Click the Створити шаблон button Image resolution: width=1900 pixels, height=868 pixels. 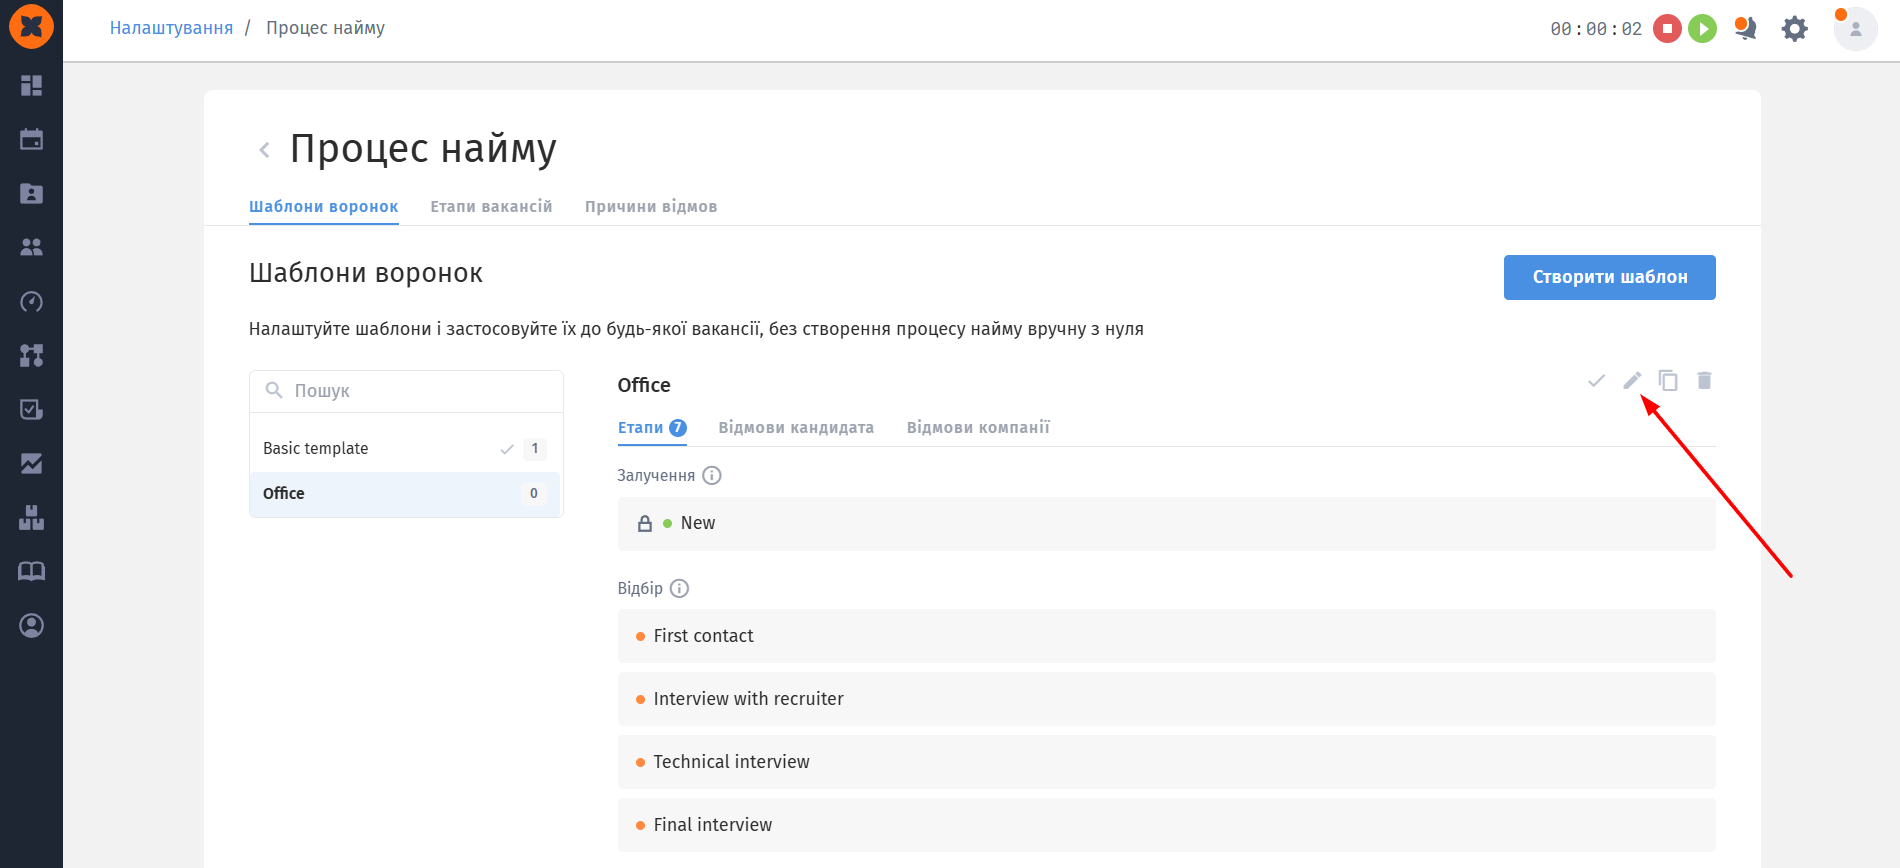click(x=1610, y=277)
